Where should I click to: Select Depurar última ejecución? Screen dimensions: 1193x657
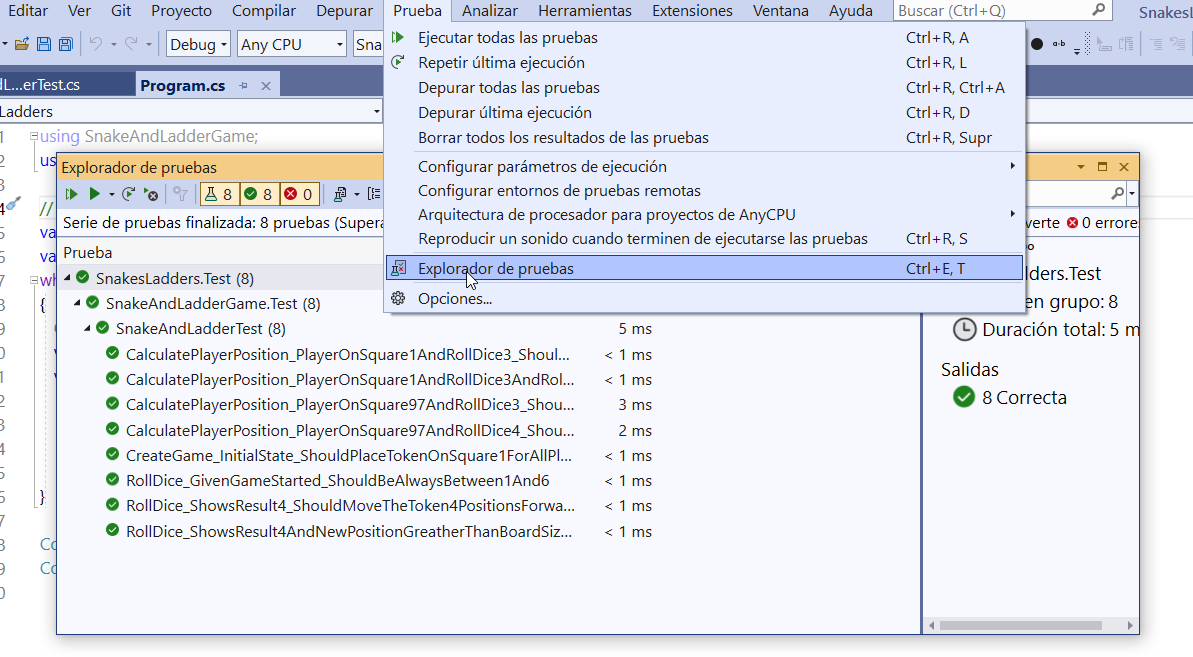704,113
